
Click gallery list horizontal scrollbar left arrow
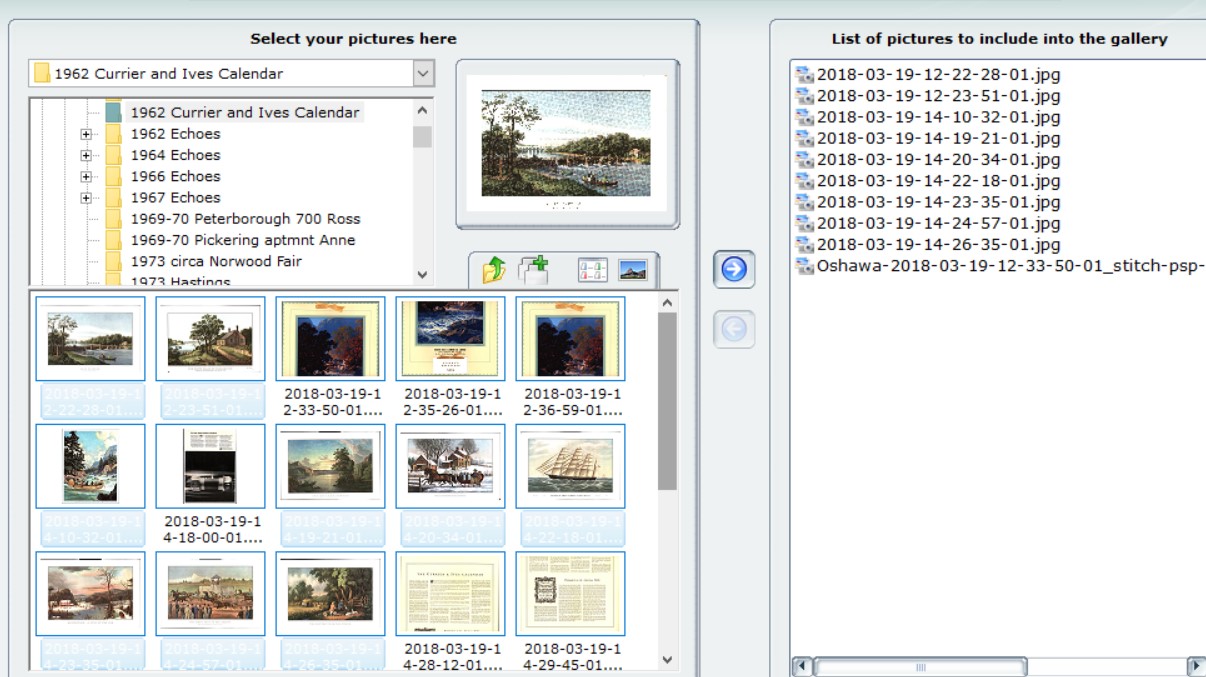[801, 666]
